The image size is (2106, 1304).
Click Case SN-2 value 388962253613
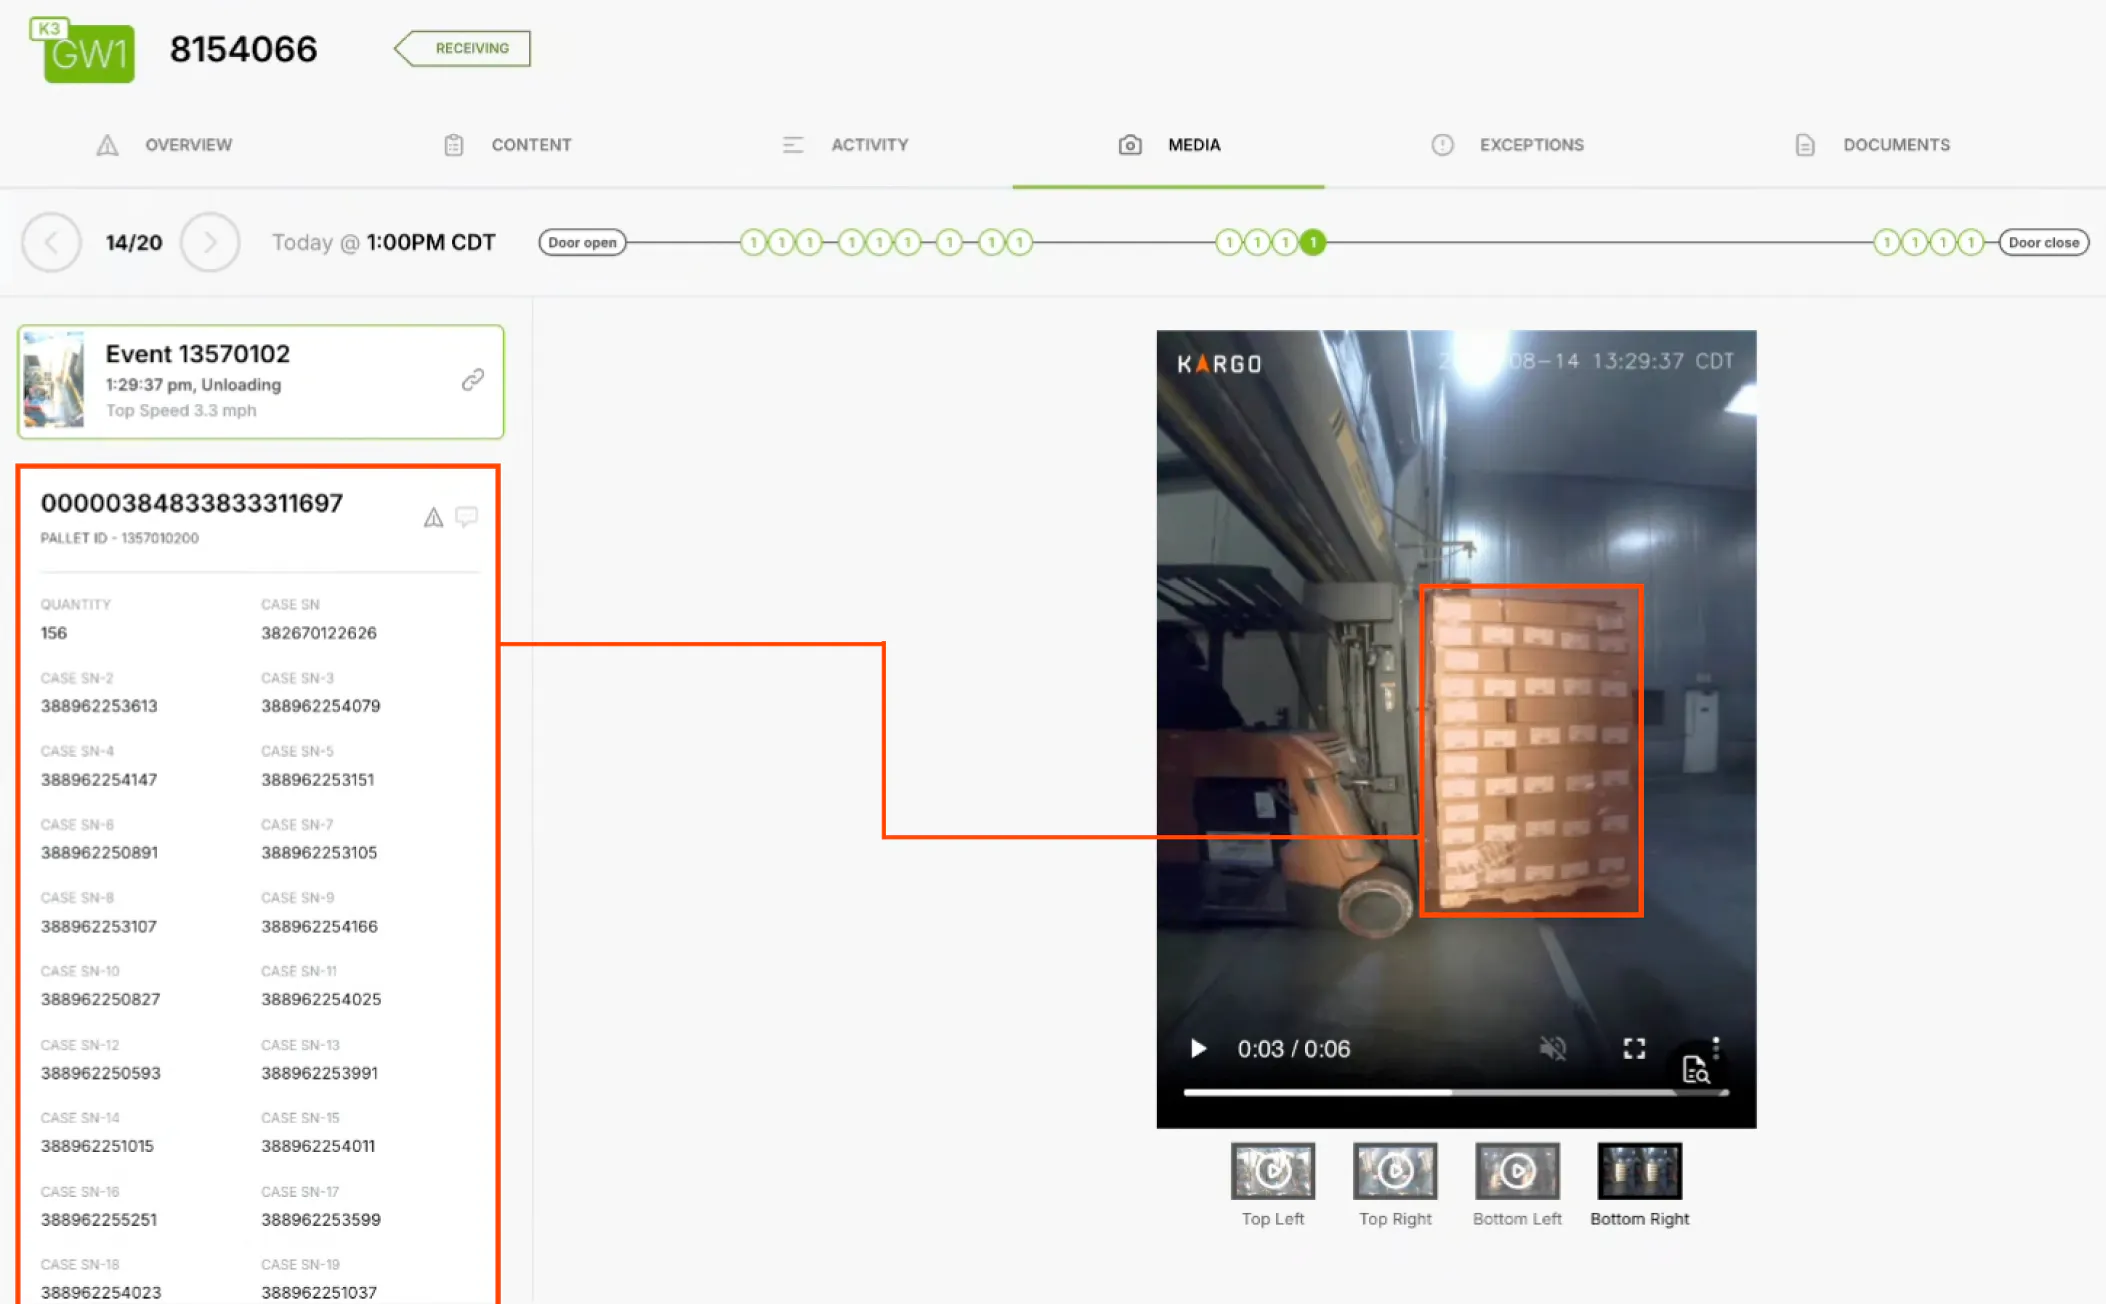pos(99,706)
